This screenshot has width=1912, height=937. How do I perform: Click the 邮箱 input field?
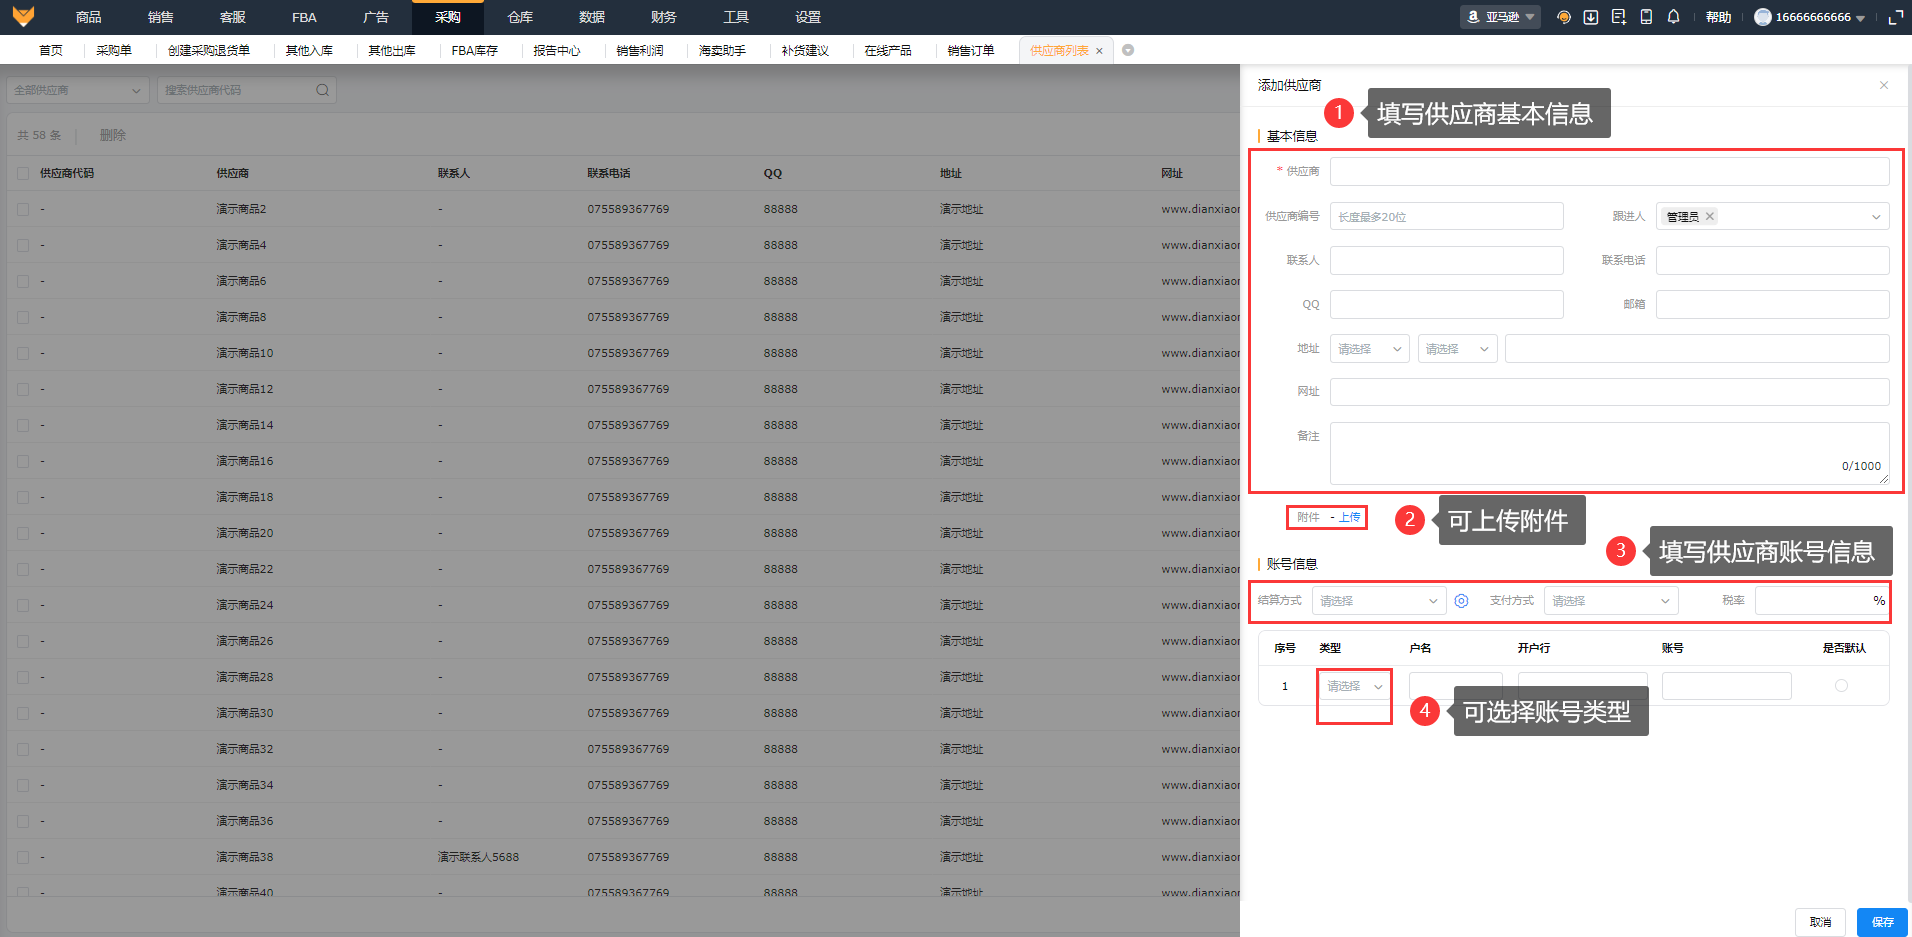[1772, 304]
